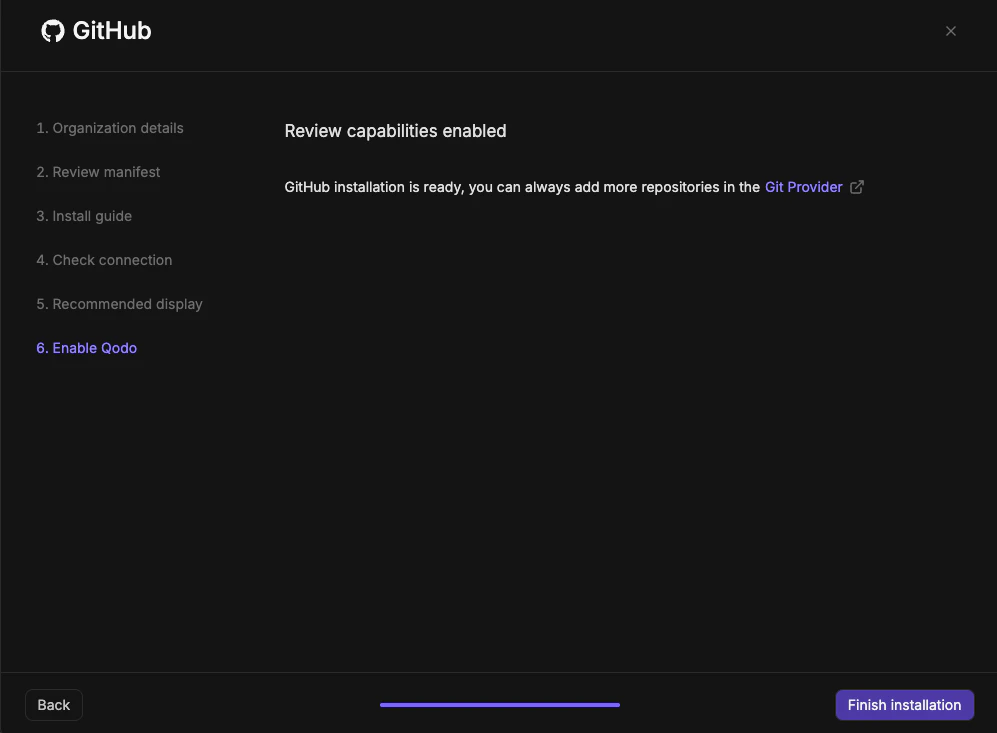Viewport: 997px width, 733px height.
Task: Click the Back button
Action: [53, 705]
